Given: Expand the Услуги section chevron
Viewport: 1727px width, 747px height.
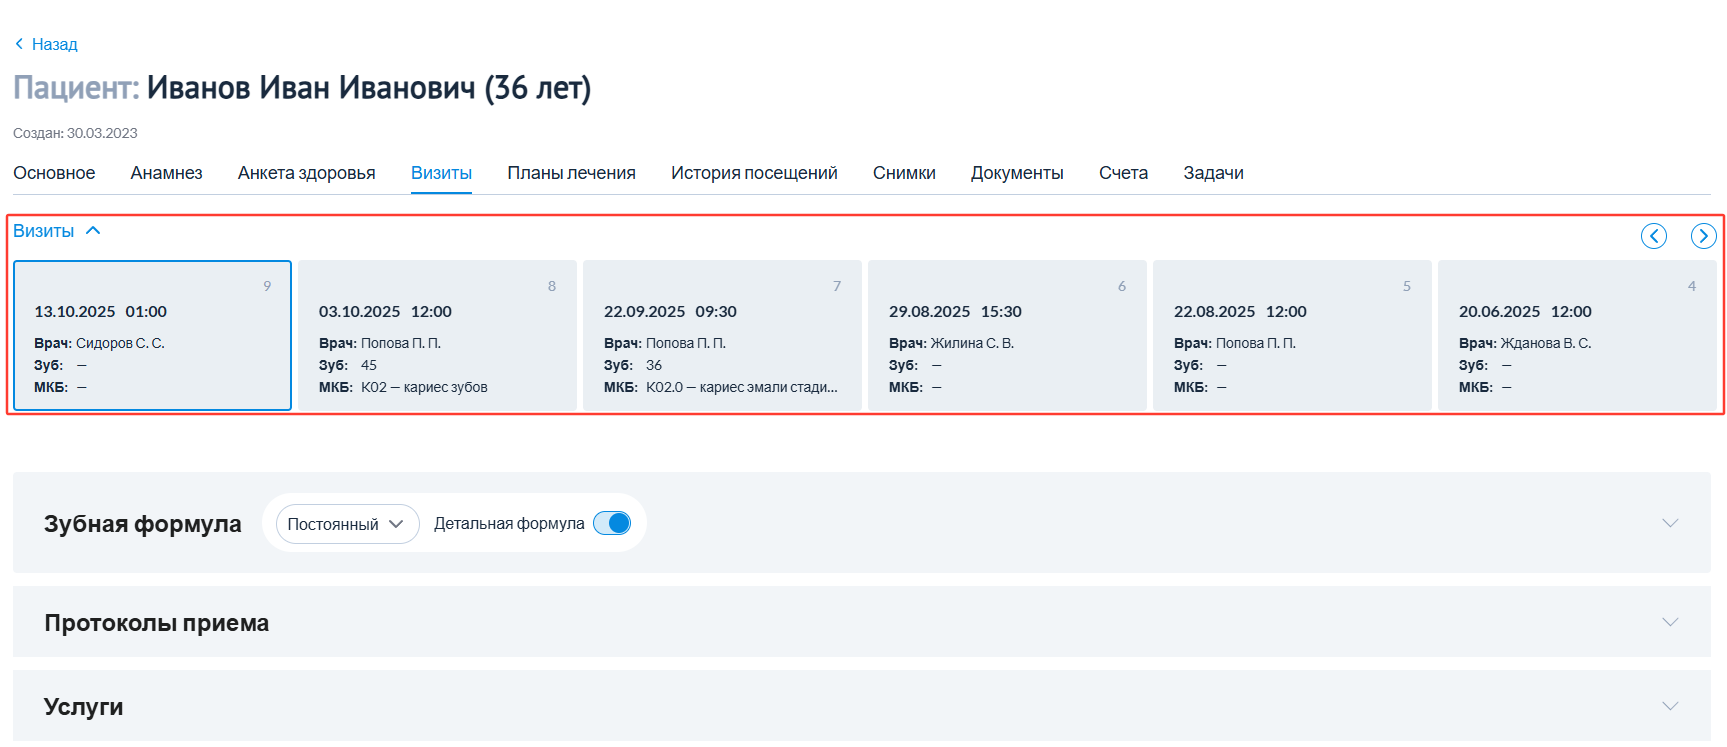Looking at the screenshot, I should click(1670, 706).
